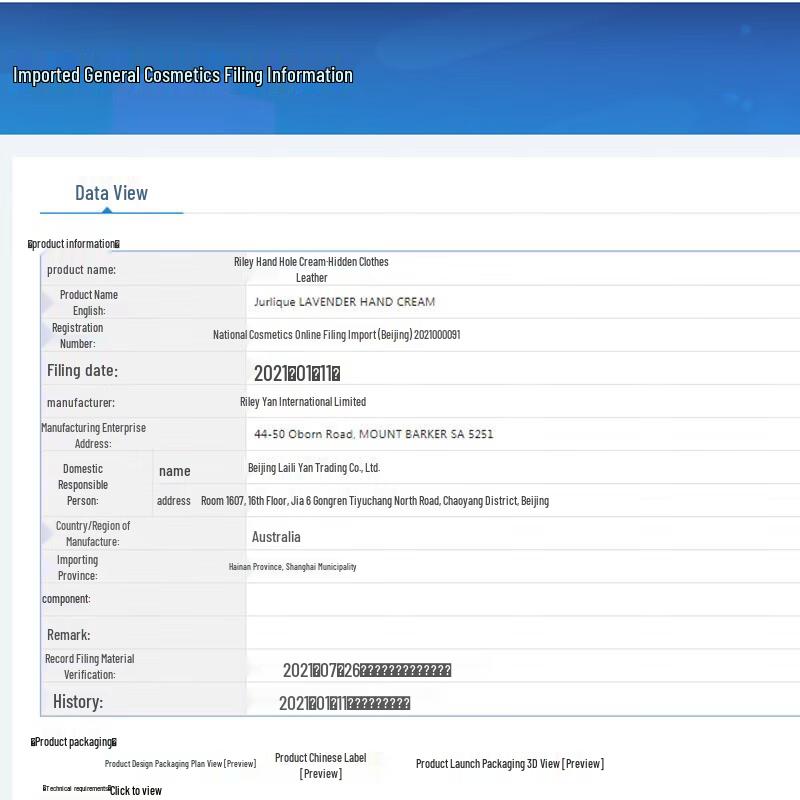Click Beijing Laili Yan Trading Co., Ltd. name
800x800 pixels.
pos(314,468)
